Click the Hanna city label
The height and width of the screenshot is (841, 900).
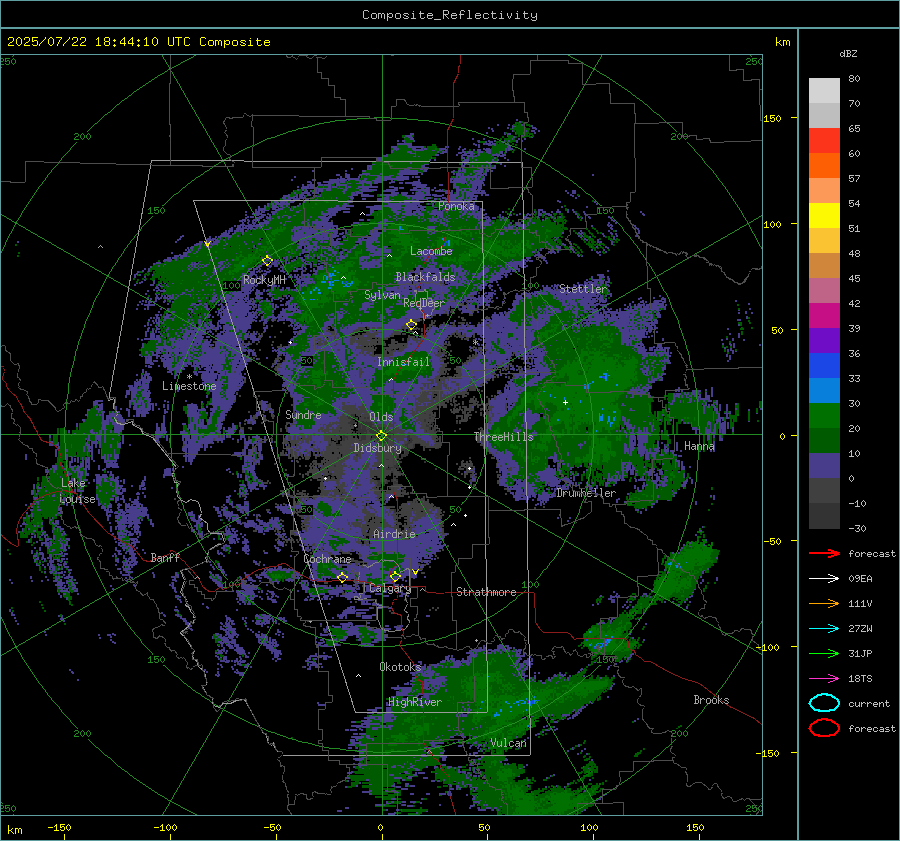(699, 445)
